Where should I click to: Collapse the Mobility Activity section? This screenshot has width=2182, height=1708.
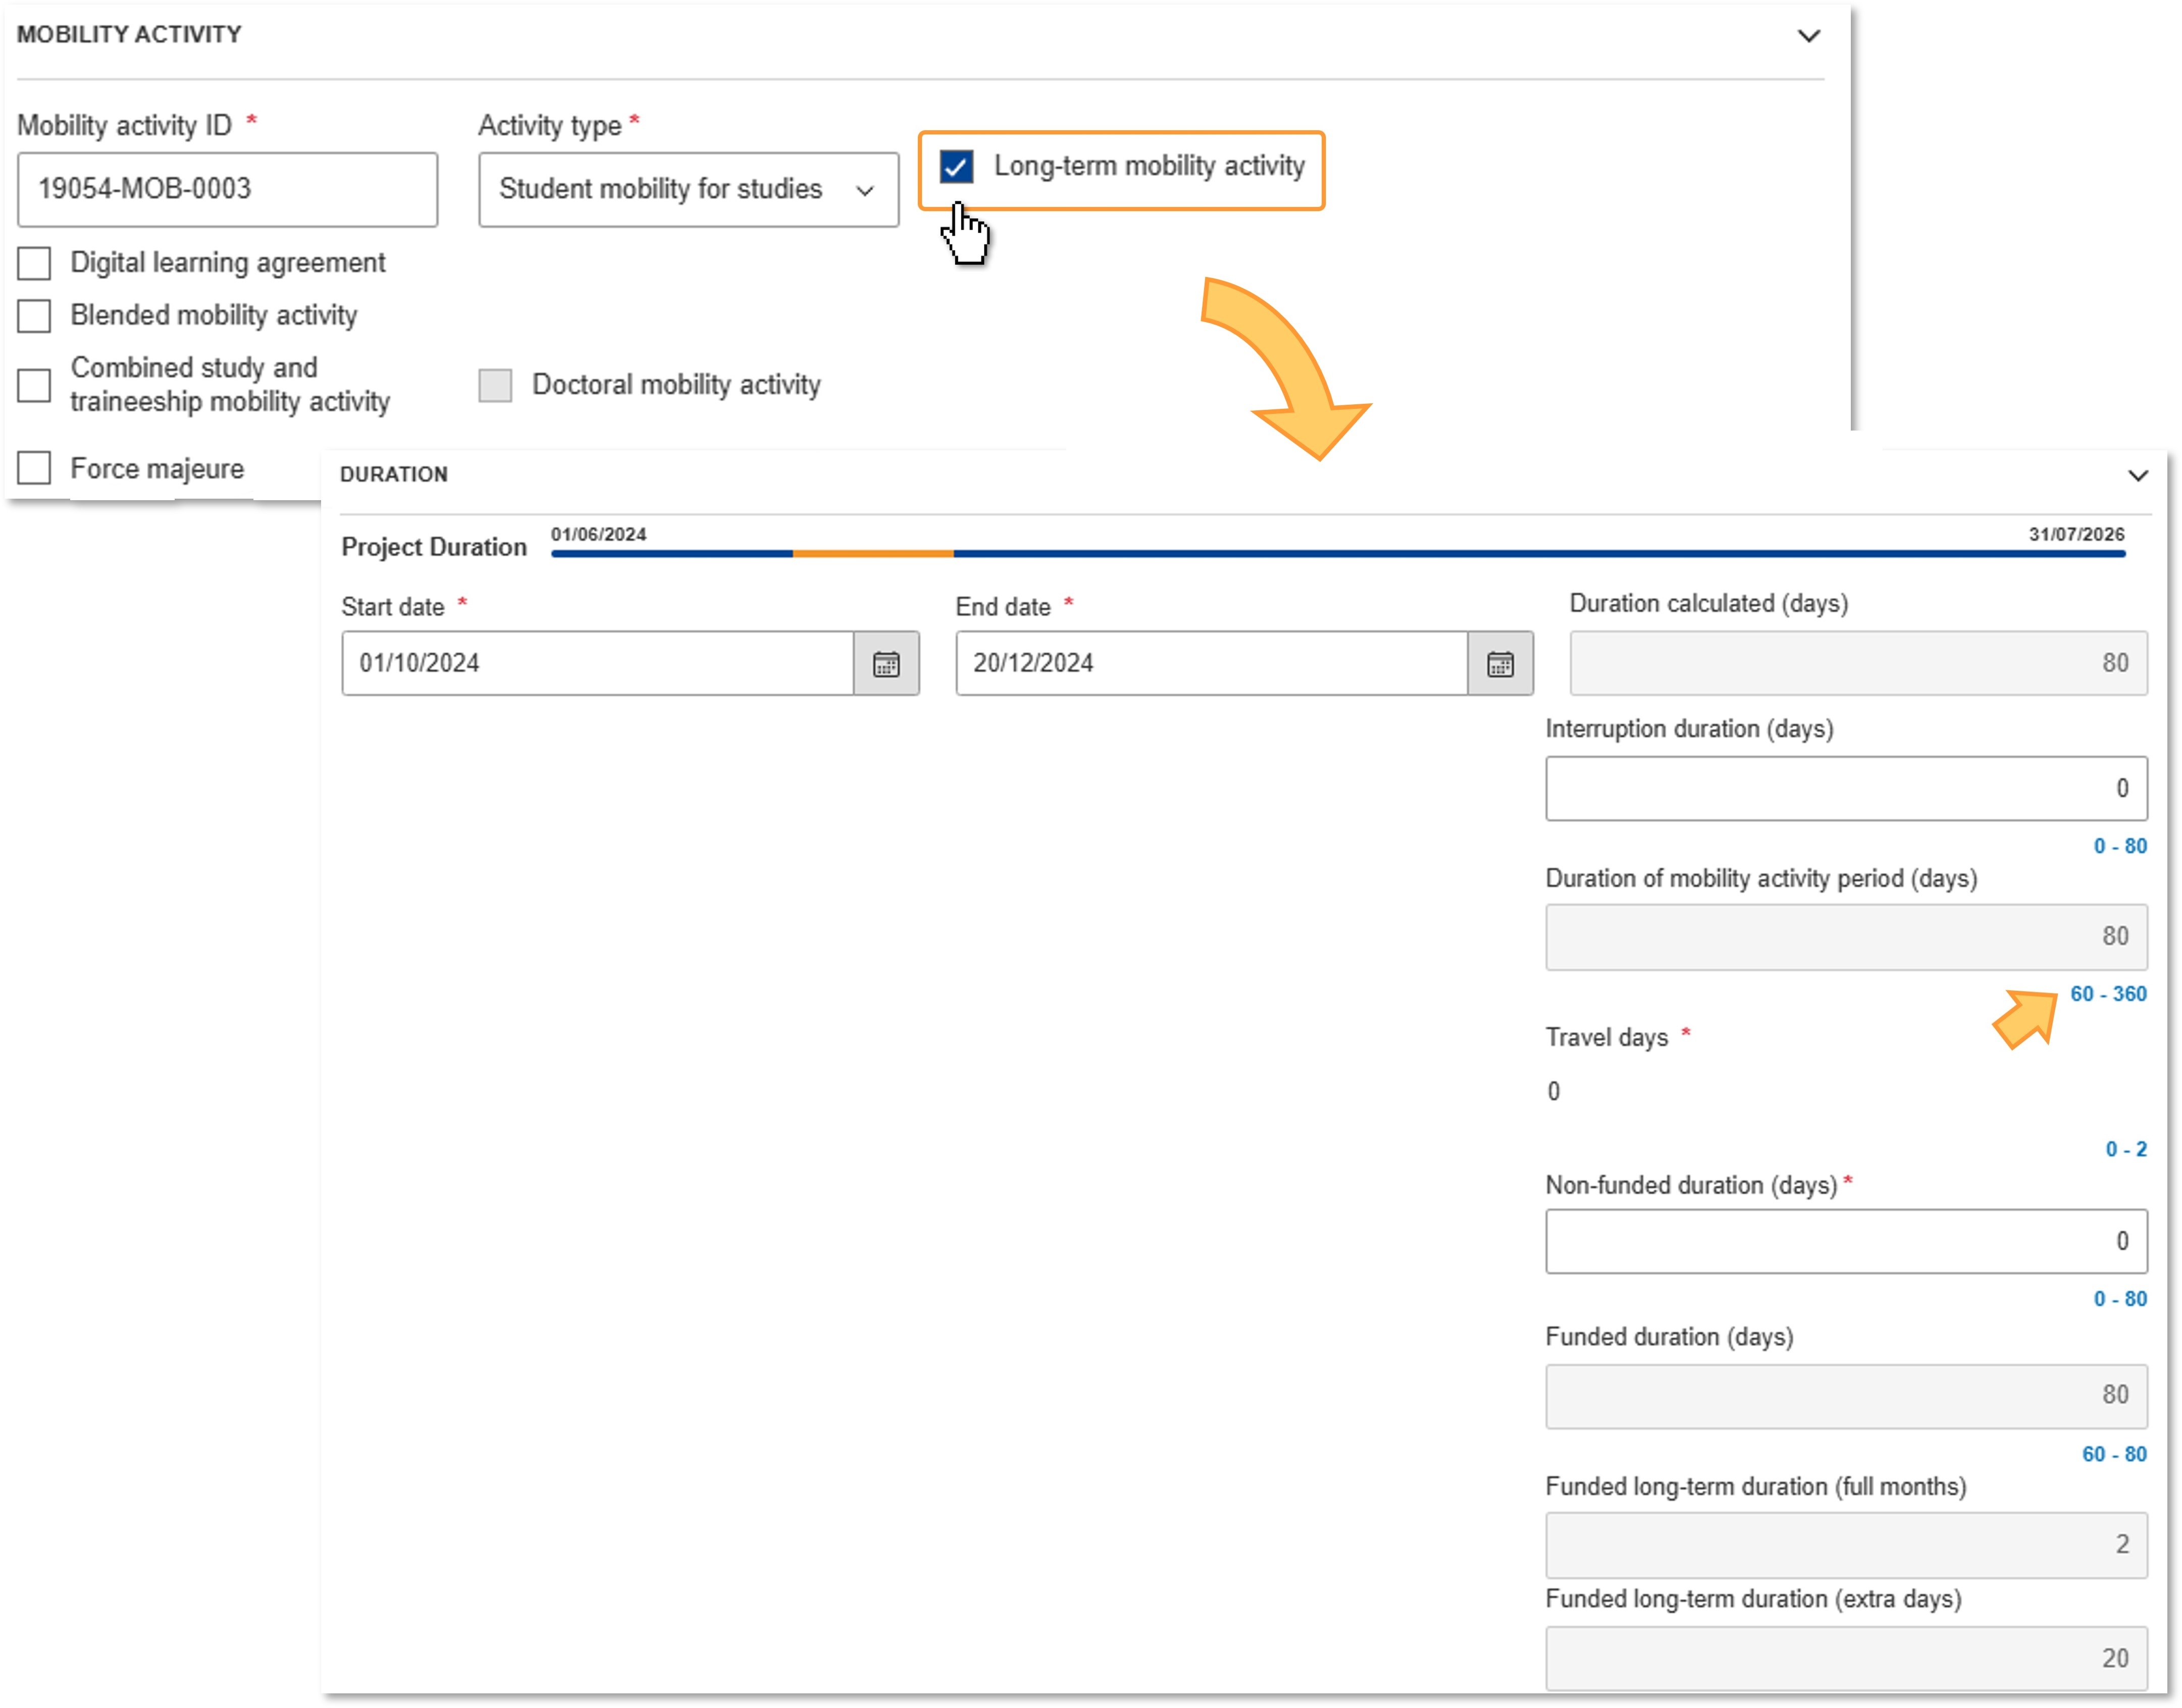(x=1809, y=36)
